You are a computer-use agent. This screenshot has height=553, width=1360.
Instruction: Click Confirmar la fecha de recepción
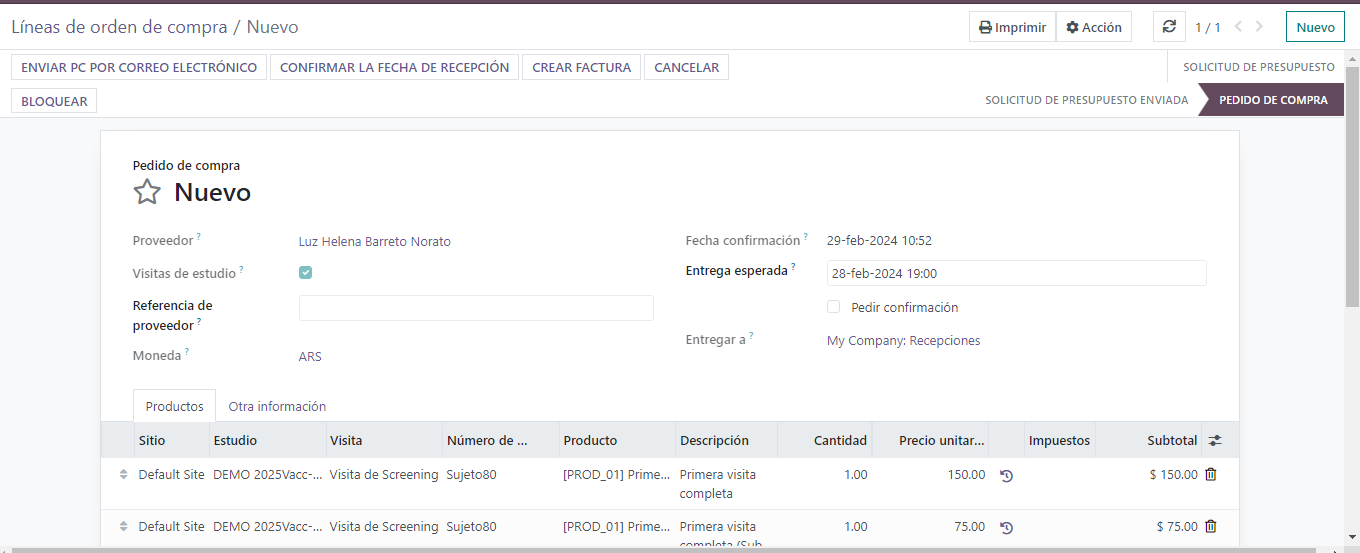[394, 67]
